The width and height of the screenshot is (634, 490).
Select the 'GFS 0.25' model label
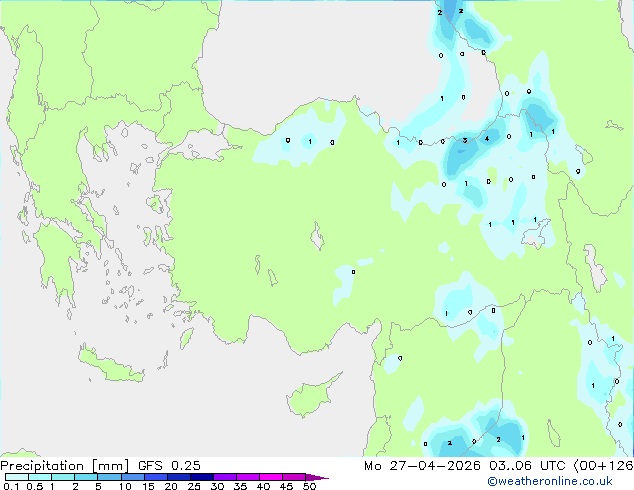(169, 466)
